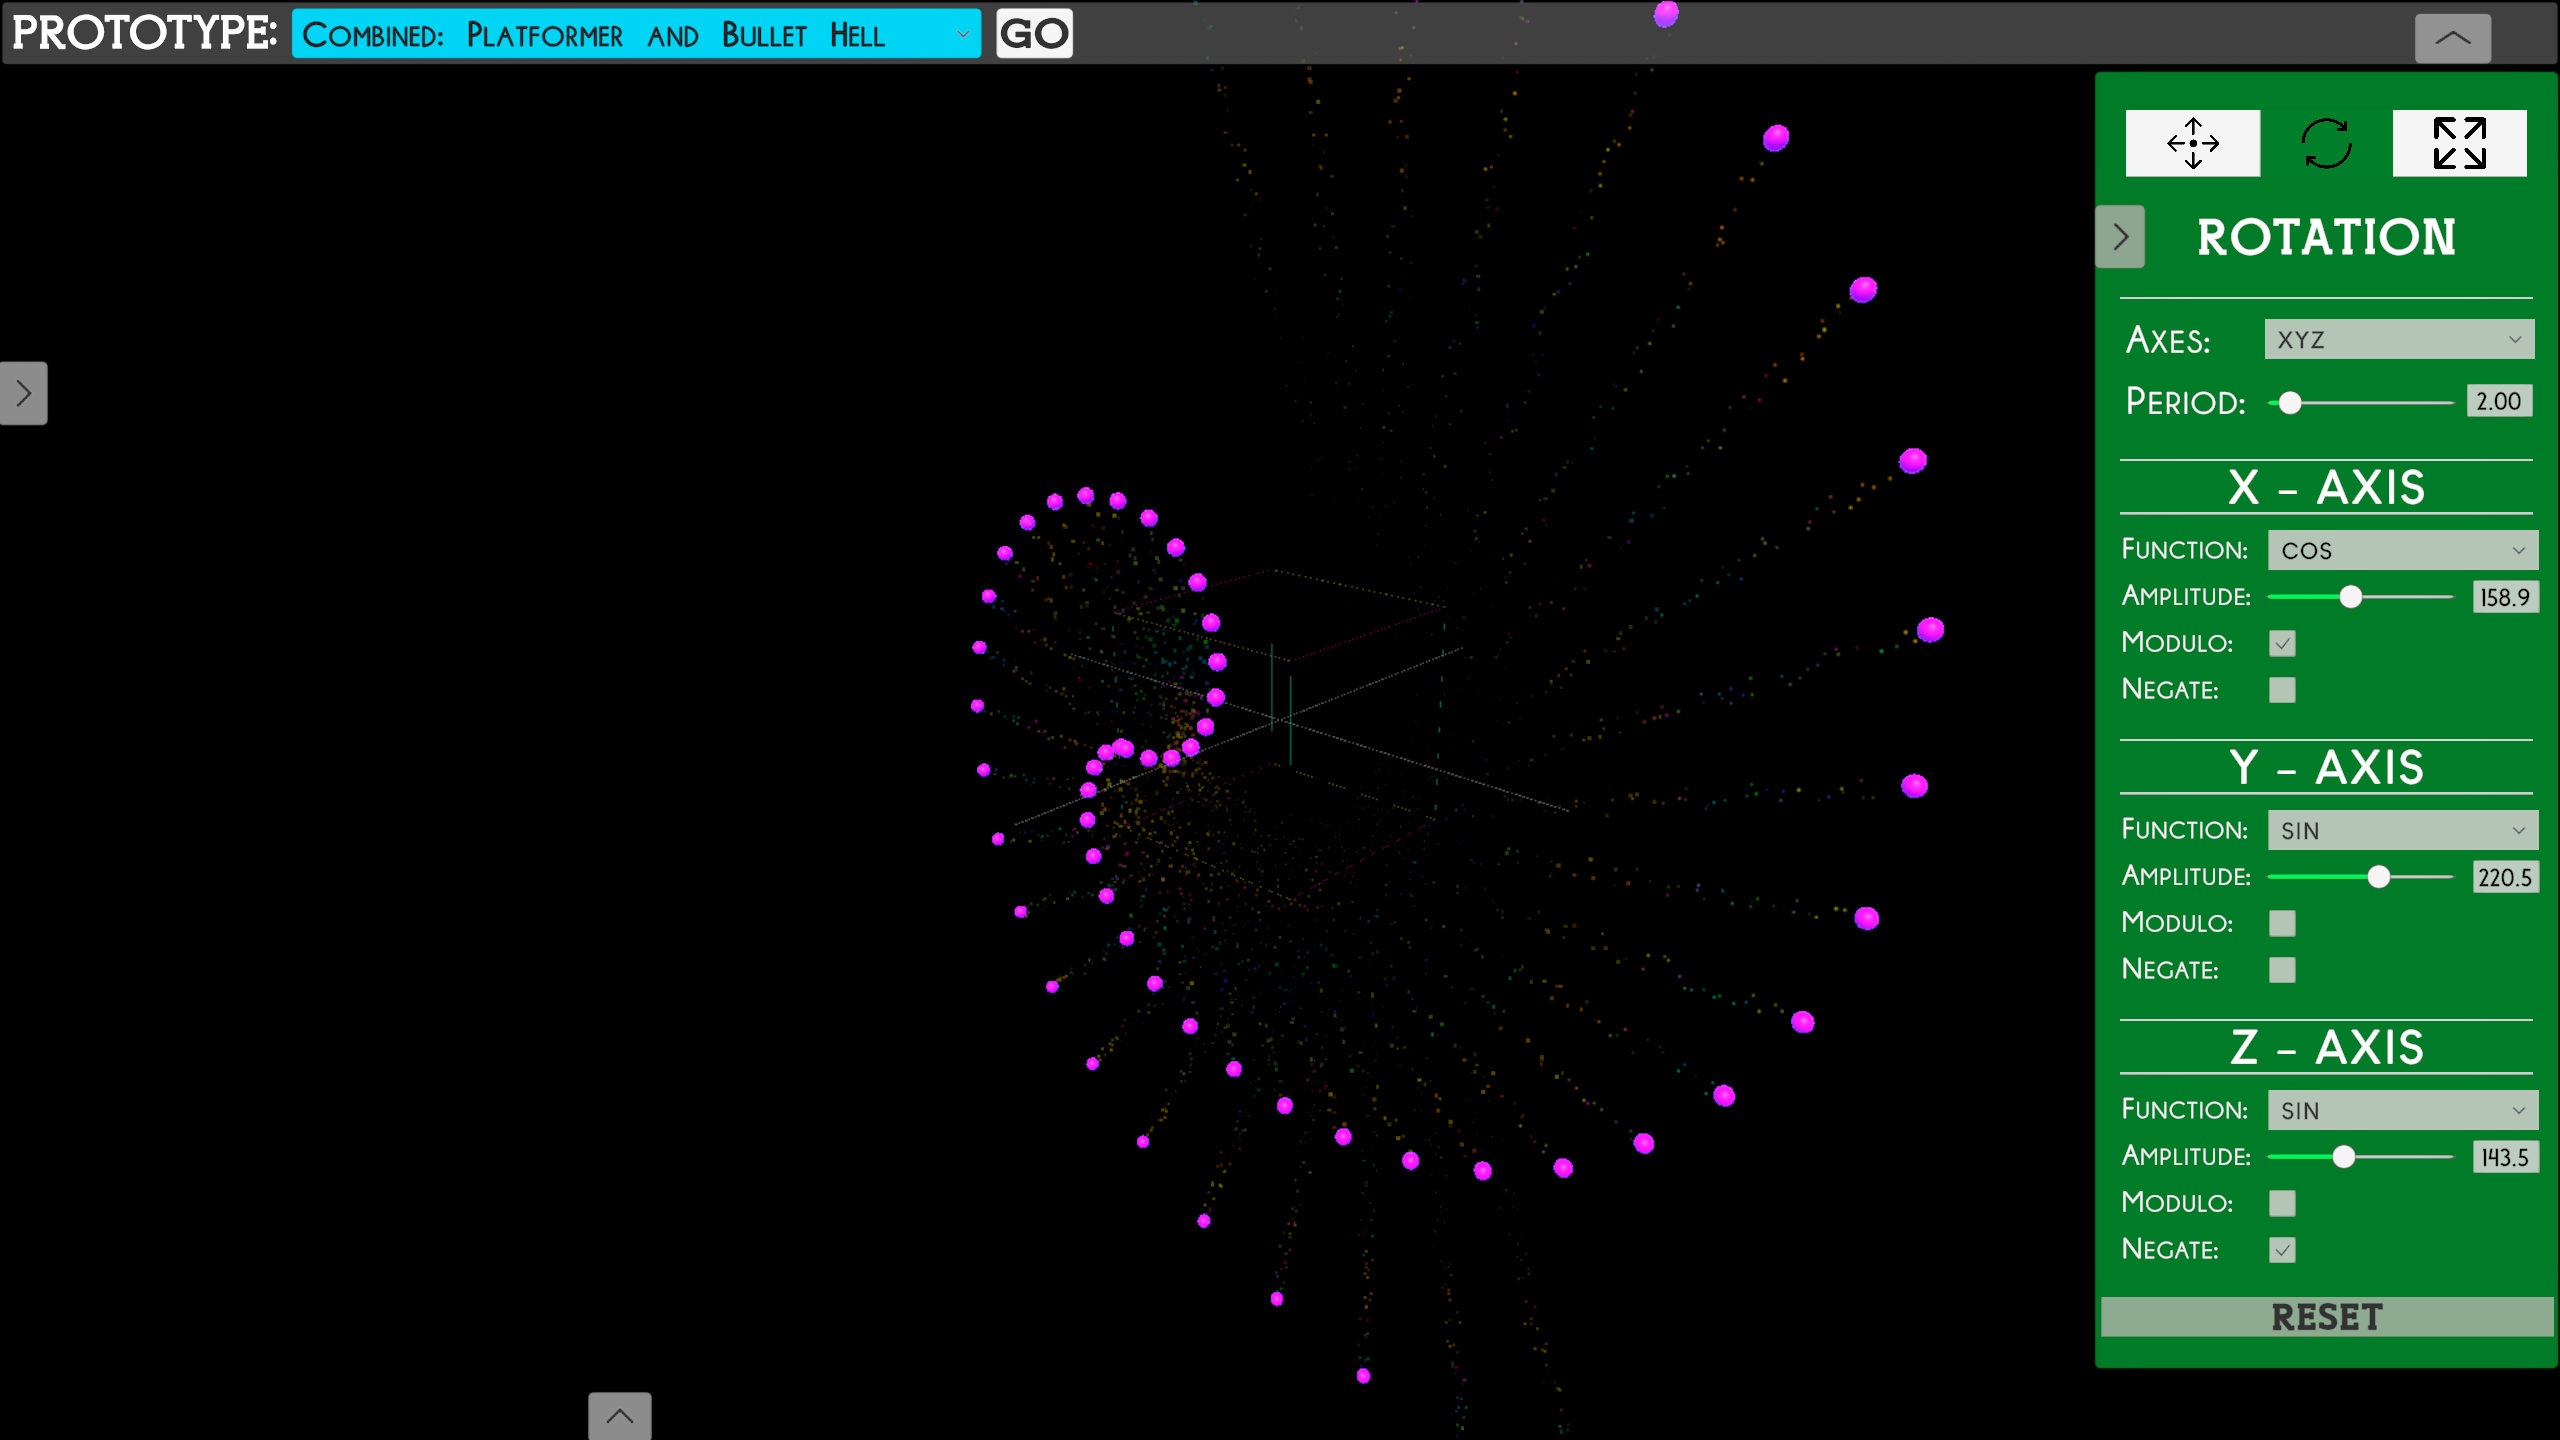
Task: Open the Axes XYZ dropdown
Action: [2398, 340]
